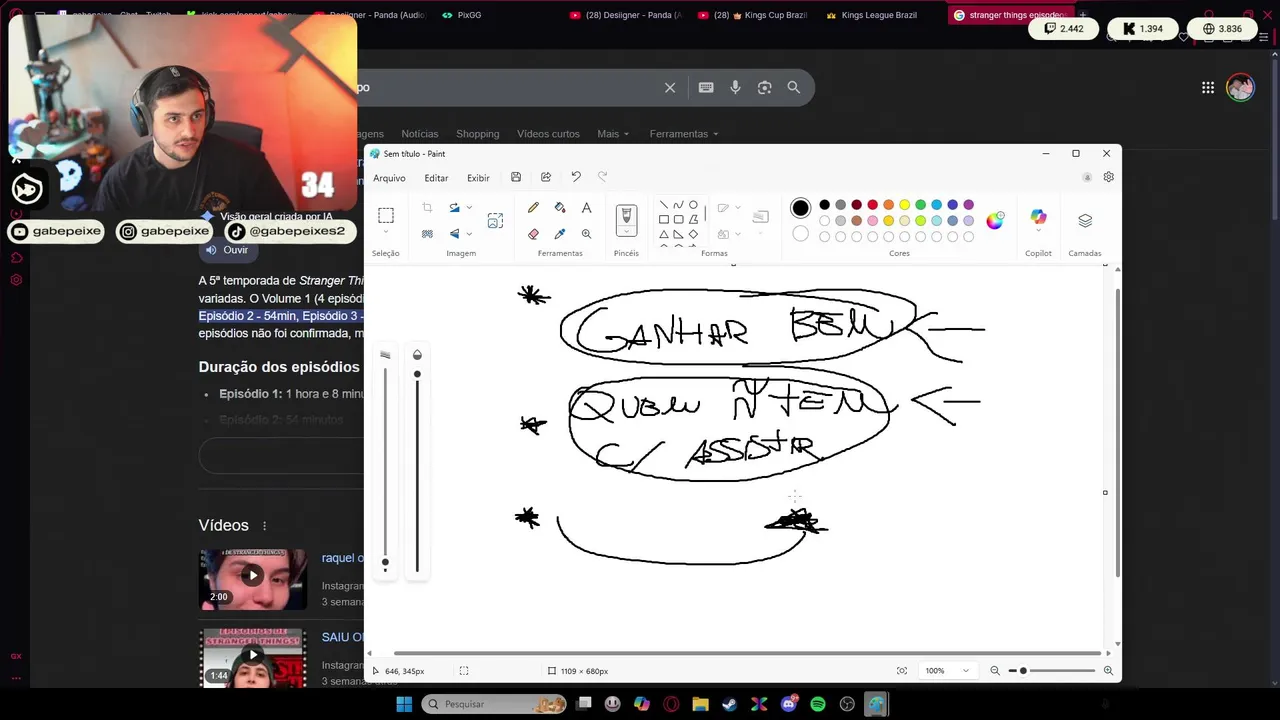The width and height of the screenshot is (1280, 720).
Task: Click the Share icon in Paint
Action: (546, 177)
